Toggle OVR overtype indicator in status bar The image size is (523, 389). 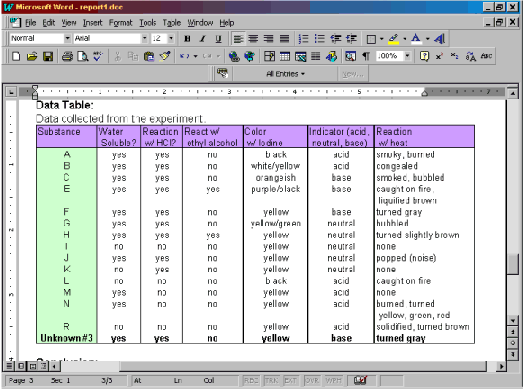point(312,380)
